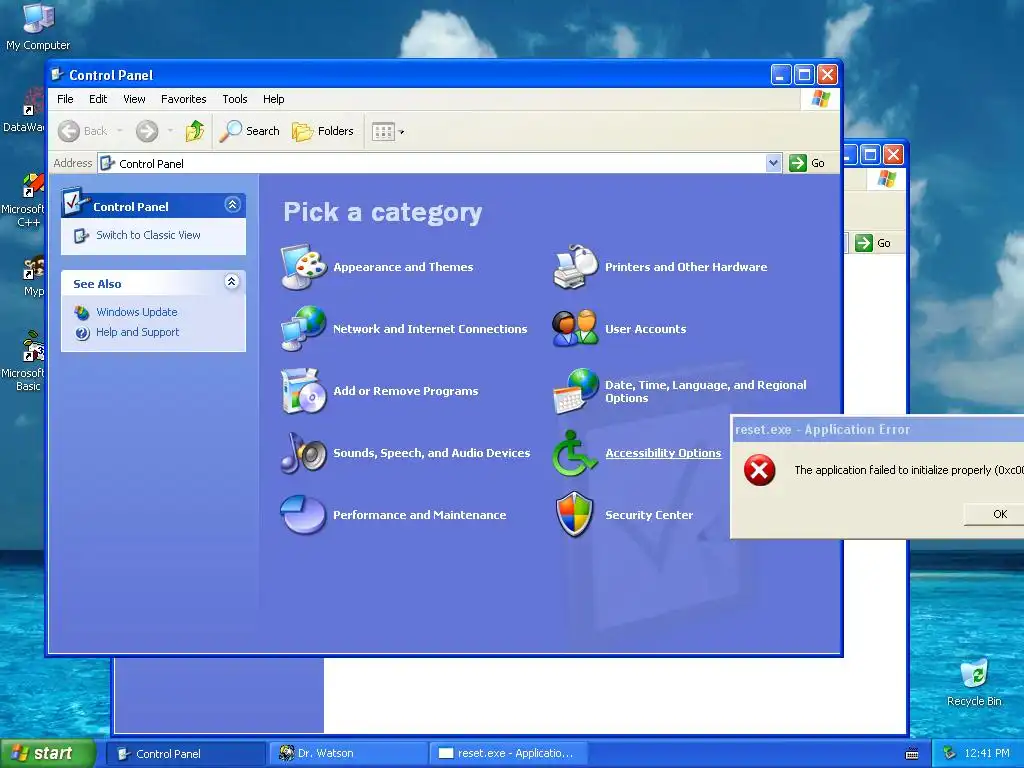Open the Favorites menu

coord(184,99)
